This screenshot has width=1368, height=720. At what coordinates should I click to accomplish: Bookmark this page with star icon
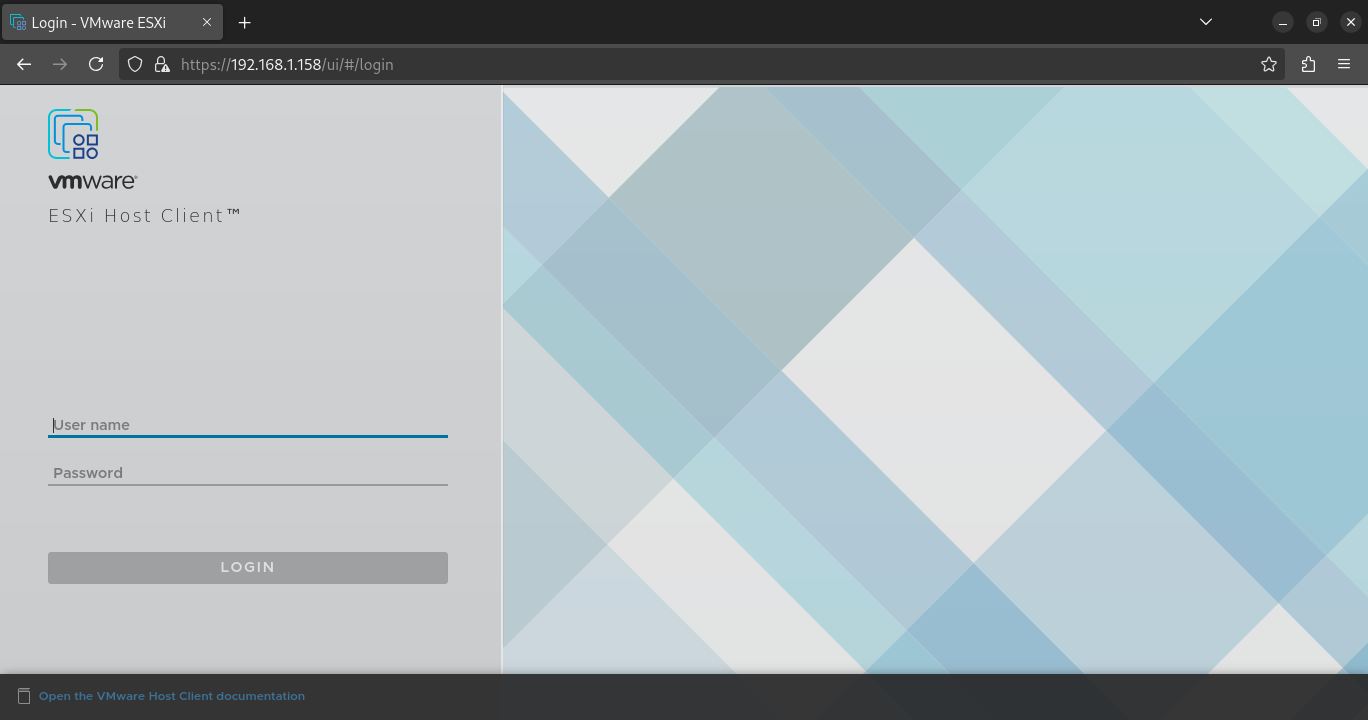tap(1269, 64)
